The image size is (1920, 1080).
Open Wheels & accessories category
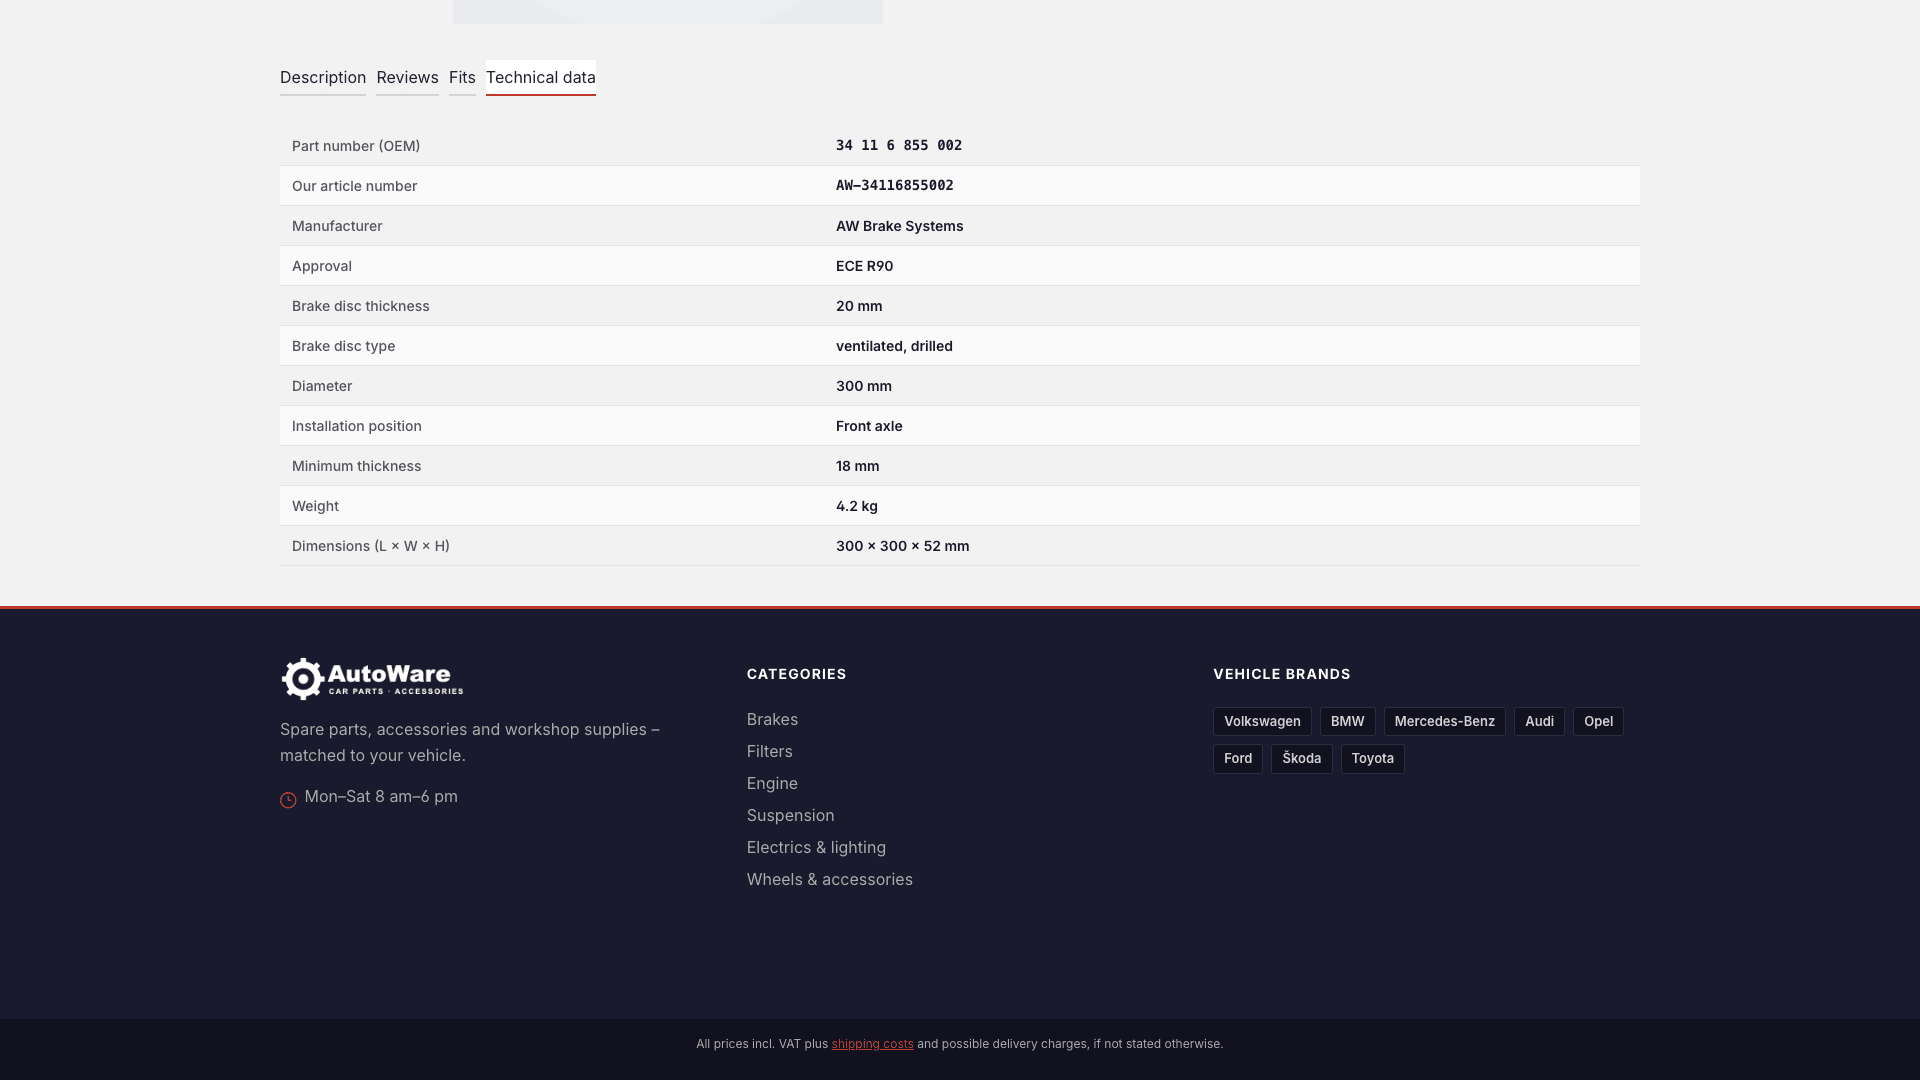coord(829,880)
